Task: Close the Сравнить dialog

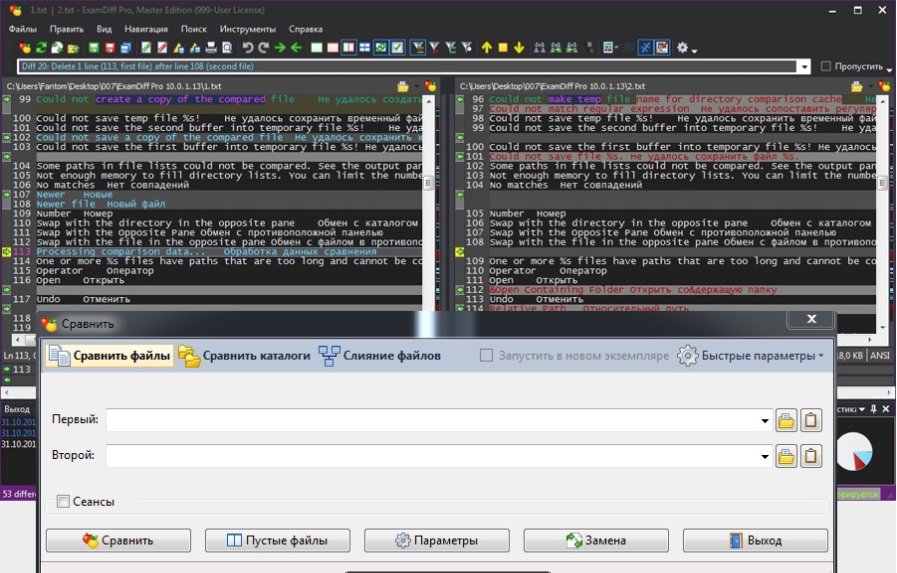Action: point(811,319)
